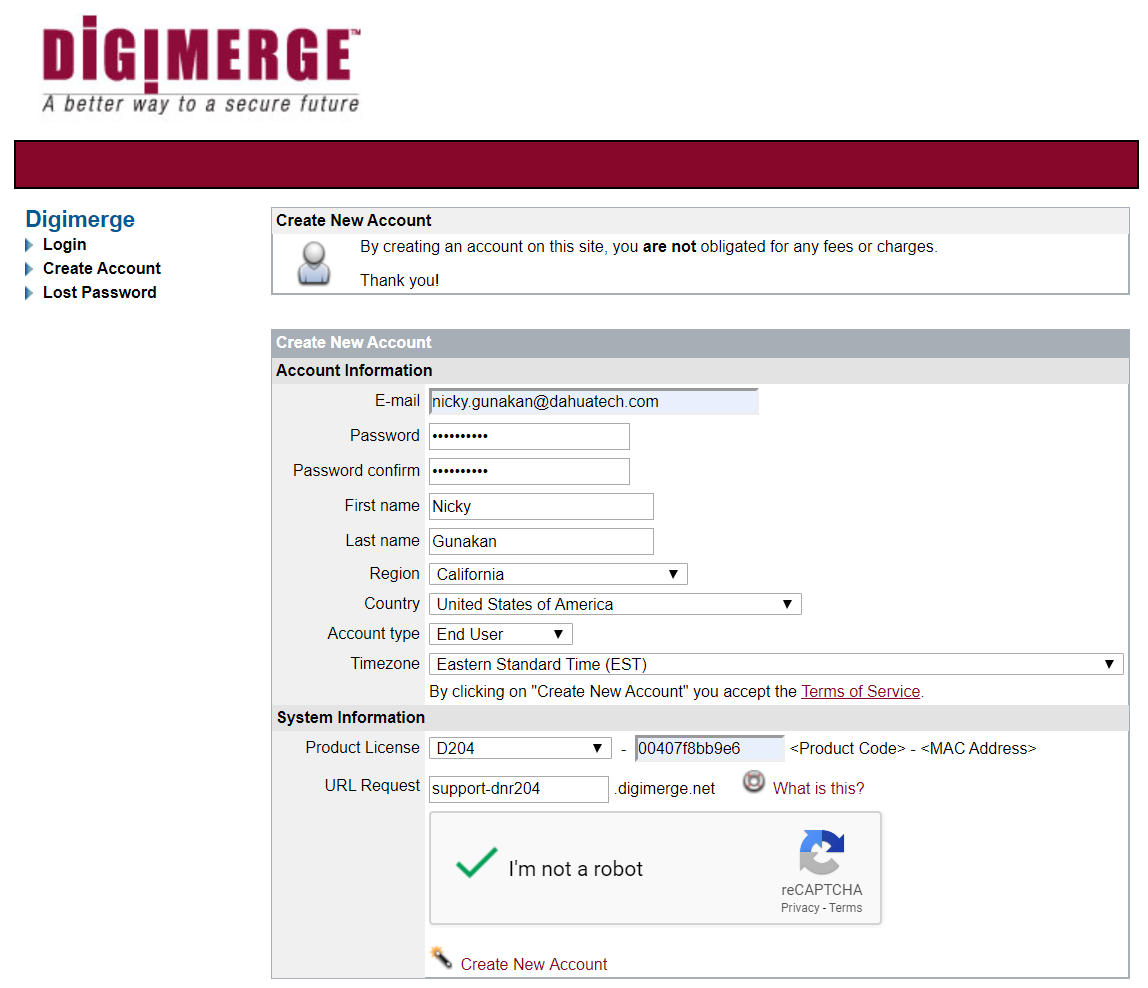
Task: Click into the E-mail field
Action: coord(594,401)
